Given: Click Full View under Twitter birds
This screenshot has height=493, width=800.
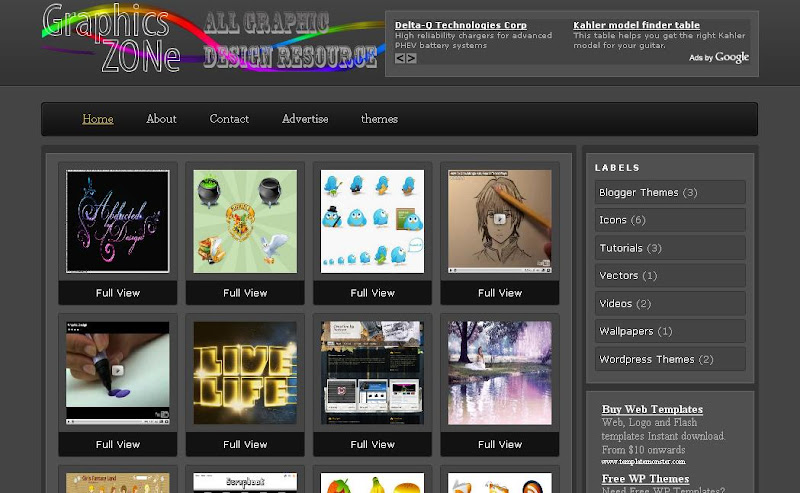Looking at the screenshot, I should (372, 293).
